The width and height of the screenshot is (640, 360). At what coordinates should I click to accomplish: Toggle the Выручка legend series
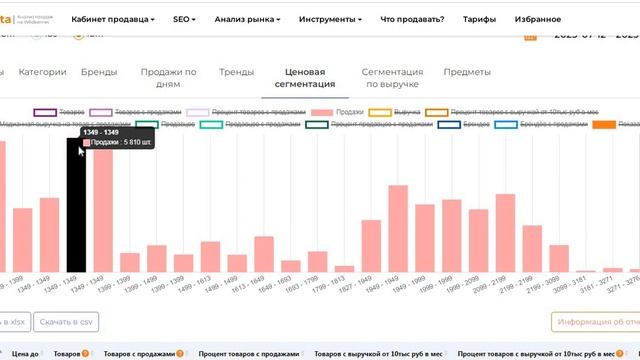click(x=394, y=112)
